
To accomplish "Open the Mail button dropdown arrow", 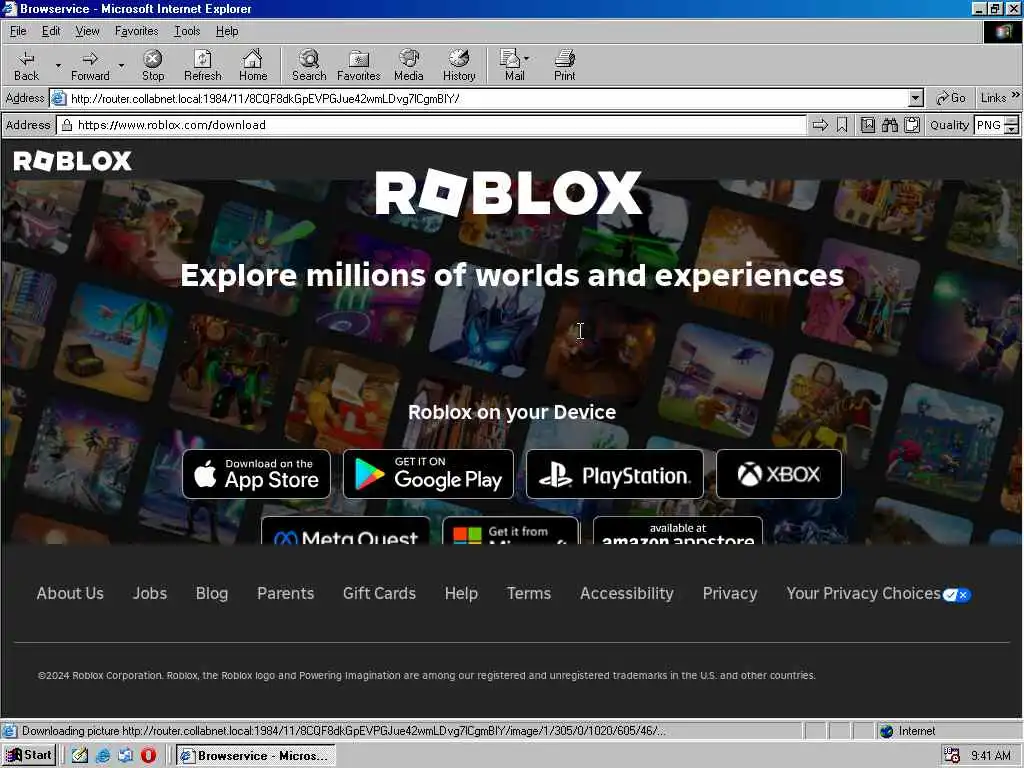I will (527, 58).
